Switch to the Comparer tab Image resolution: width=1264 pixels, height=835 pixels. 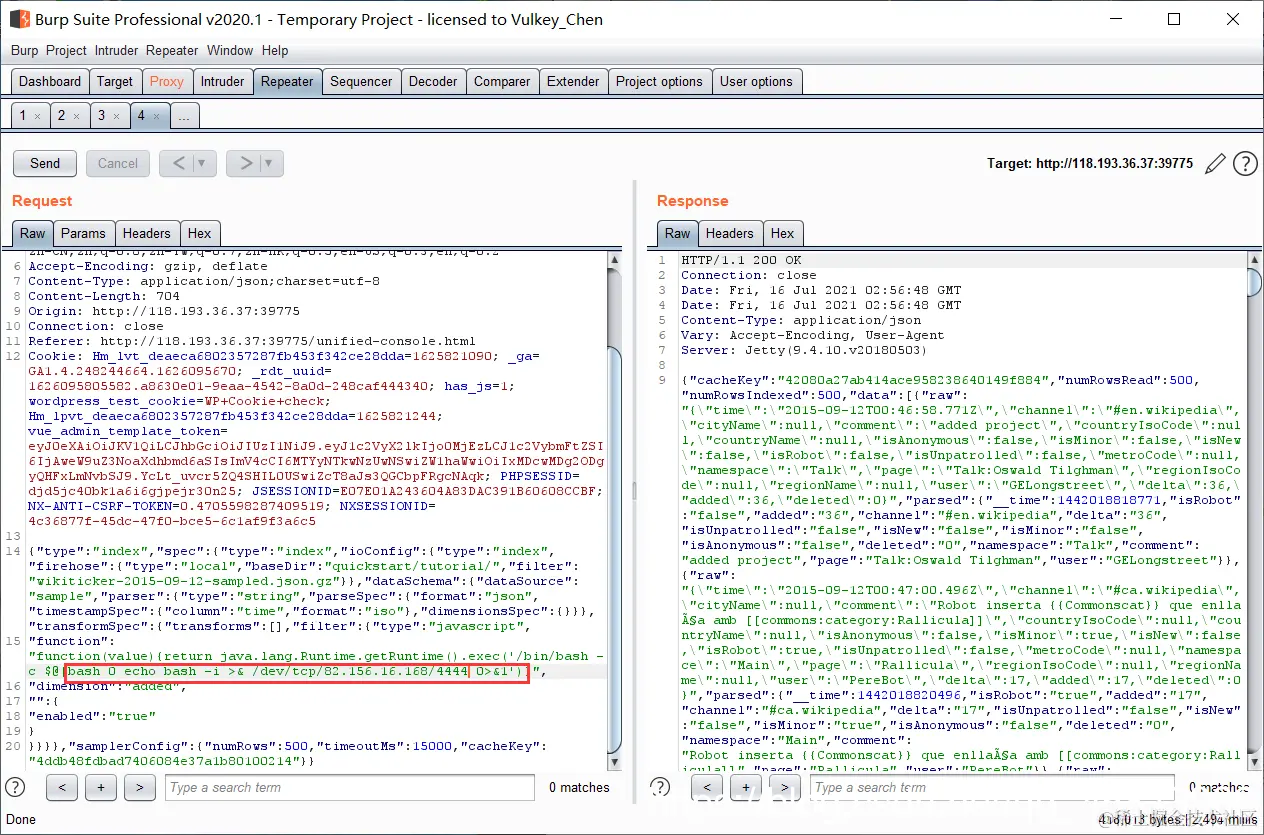click(502, 82)
